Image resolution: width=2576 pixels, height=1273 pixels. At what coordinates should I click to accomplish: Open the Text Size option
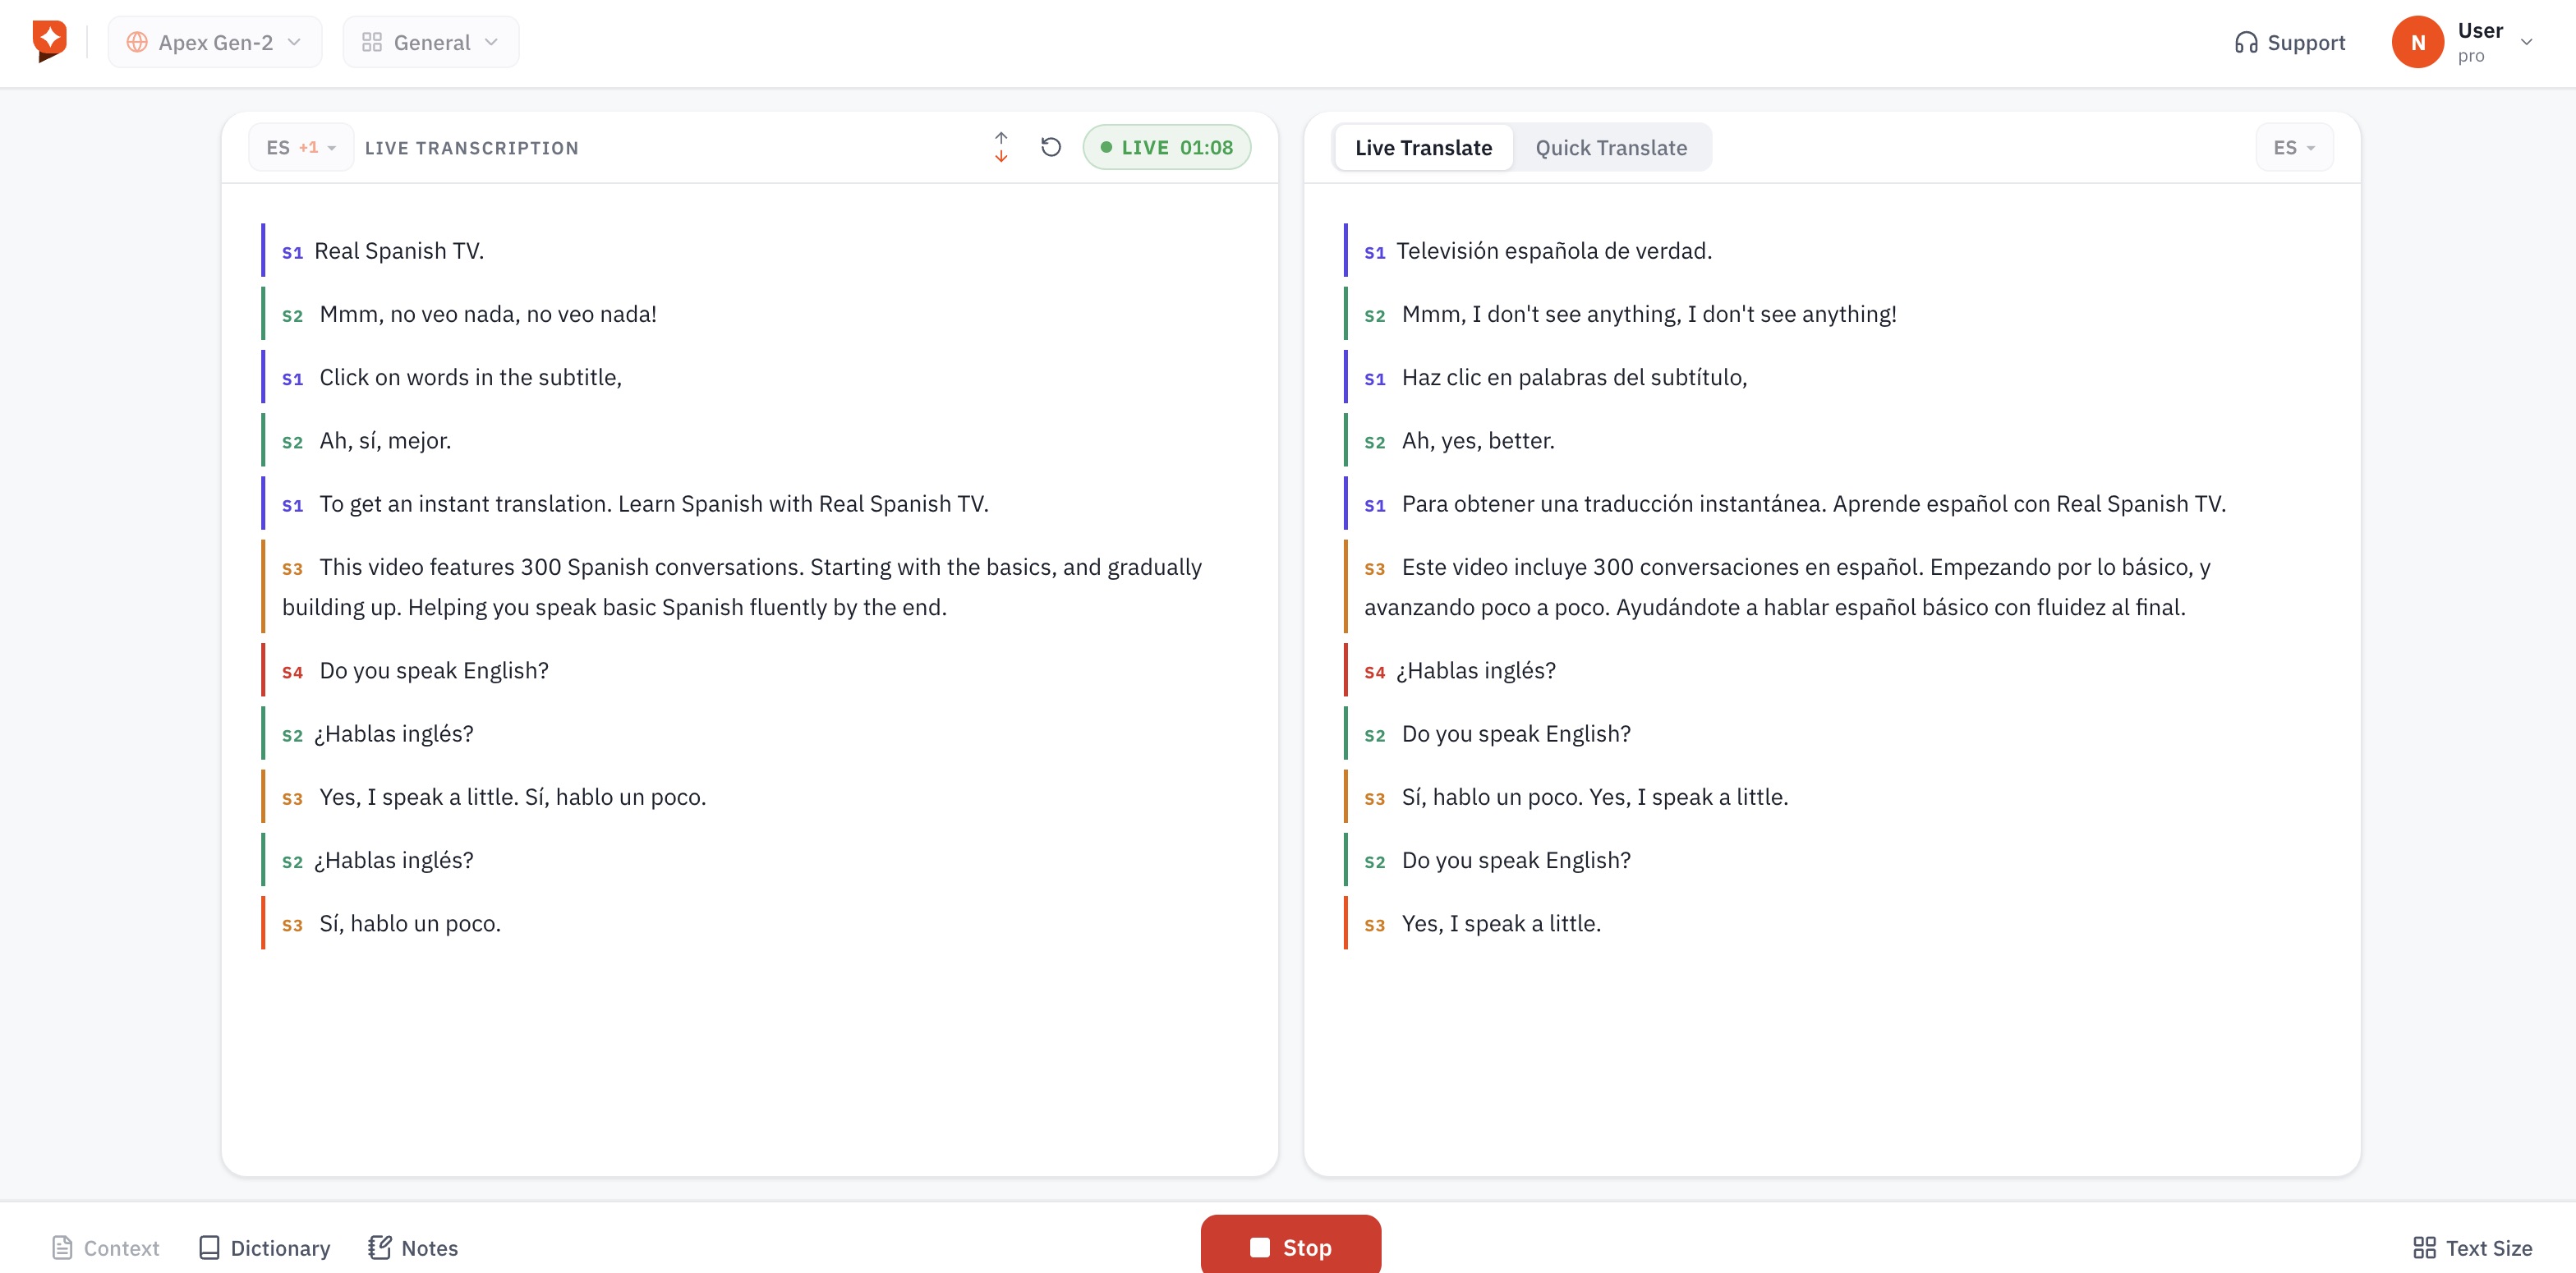pos(2472,1247)
